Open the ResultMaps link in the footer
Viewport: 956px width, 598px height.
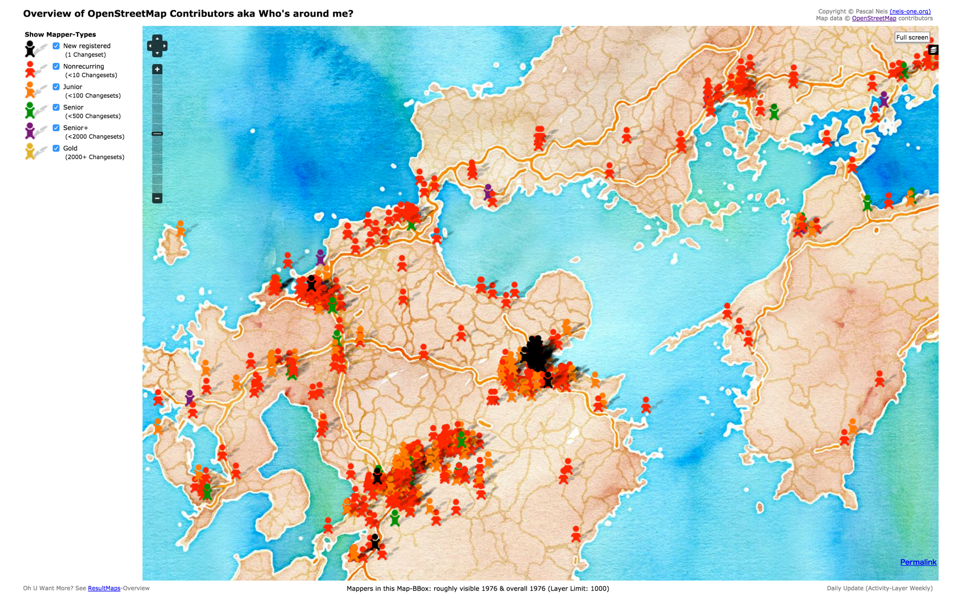104,588
